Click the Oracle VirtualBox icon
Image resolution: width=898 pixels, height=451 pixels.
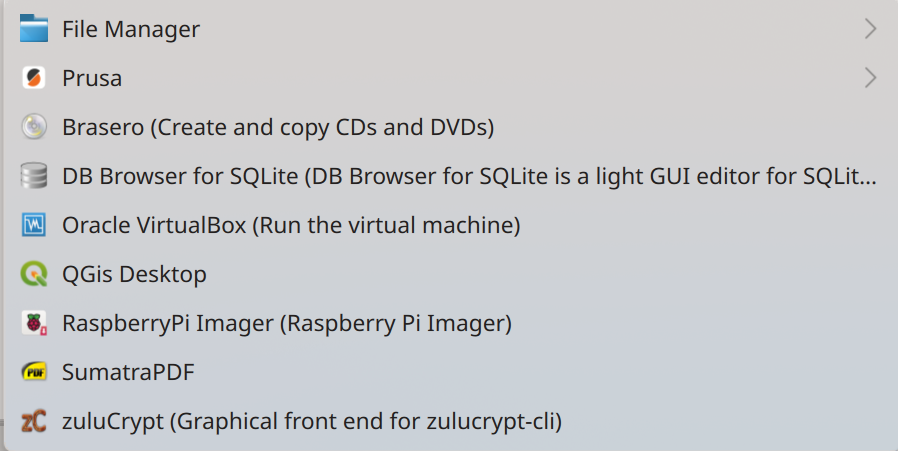pyautogui.click(x=34, y=225)
